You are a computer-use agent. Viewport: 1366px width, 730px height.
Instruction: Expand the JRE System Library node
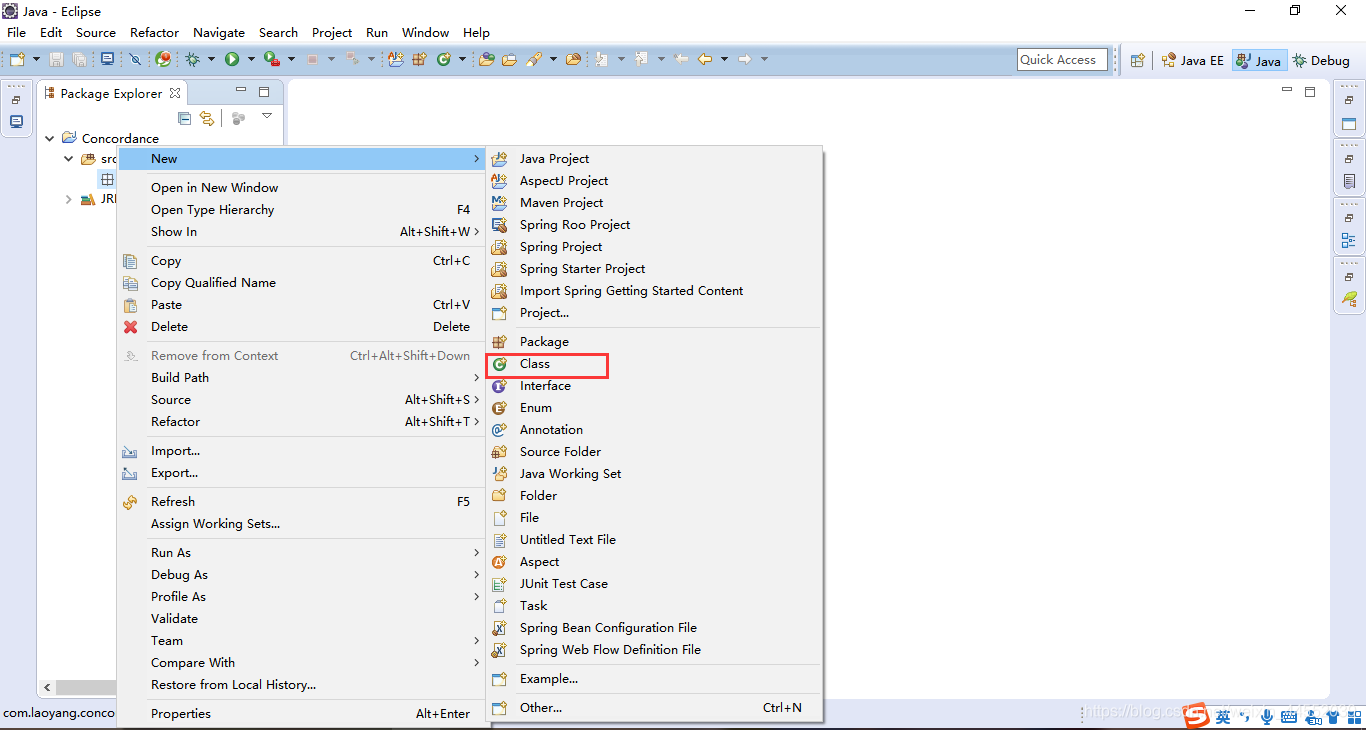click(68, 199)
